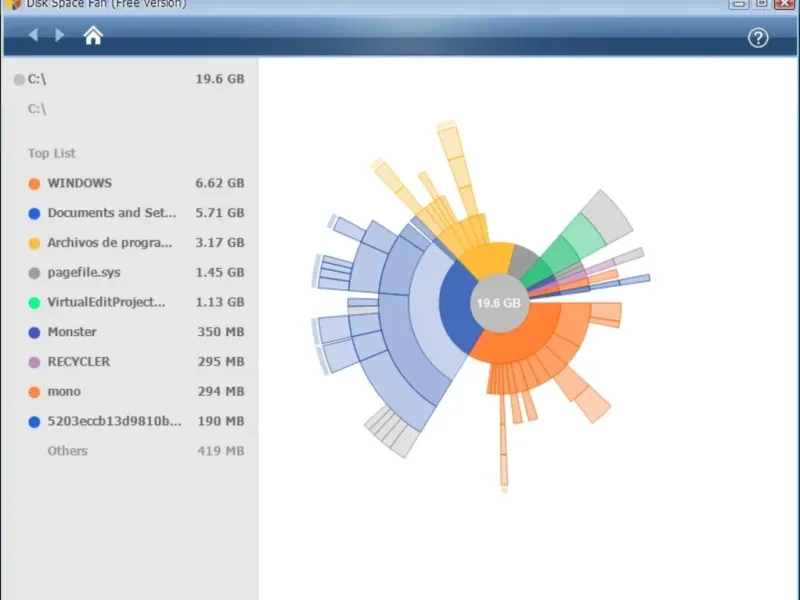
Task: Click the 5.71 GB size value
Action: (x=220, y=213)
